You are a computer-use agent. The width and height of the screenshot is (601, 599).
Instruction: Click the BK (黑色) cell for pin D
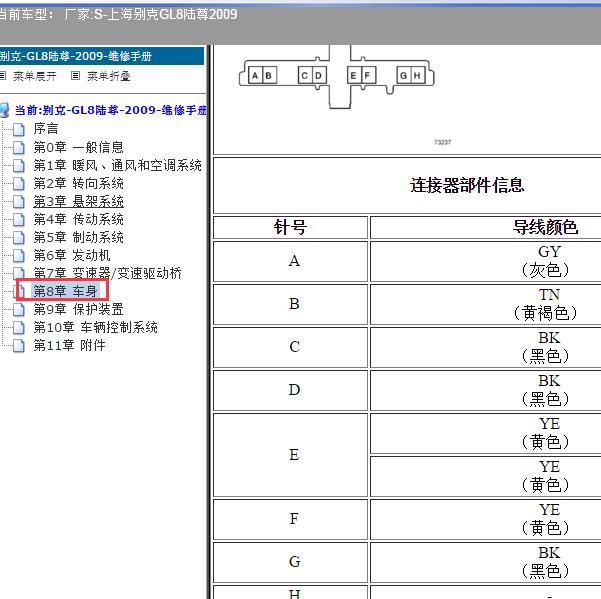click(486, 390)
